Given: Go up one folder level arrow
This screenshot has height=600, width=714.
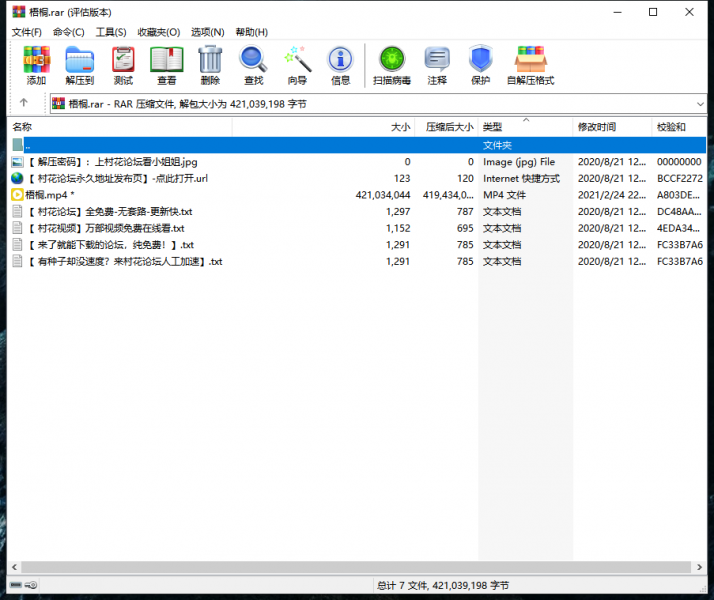Looking at the screenshot, I should coord(23,103).
